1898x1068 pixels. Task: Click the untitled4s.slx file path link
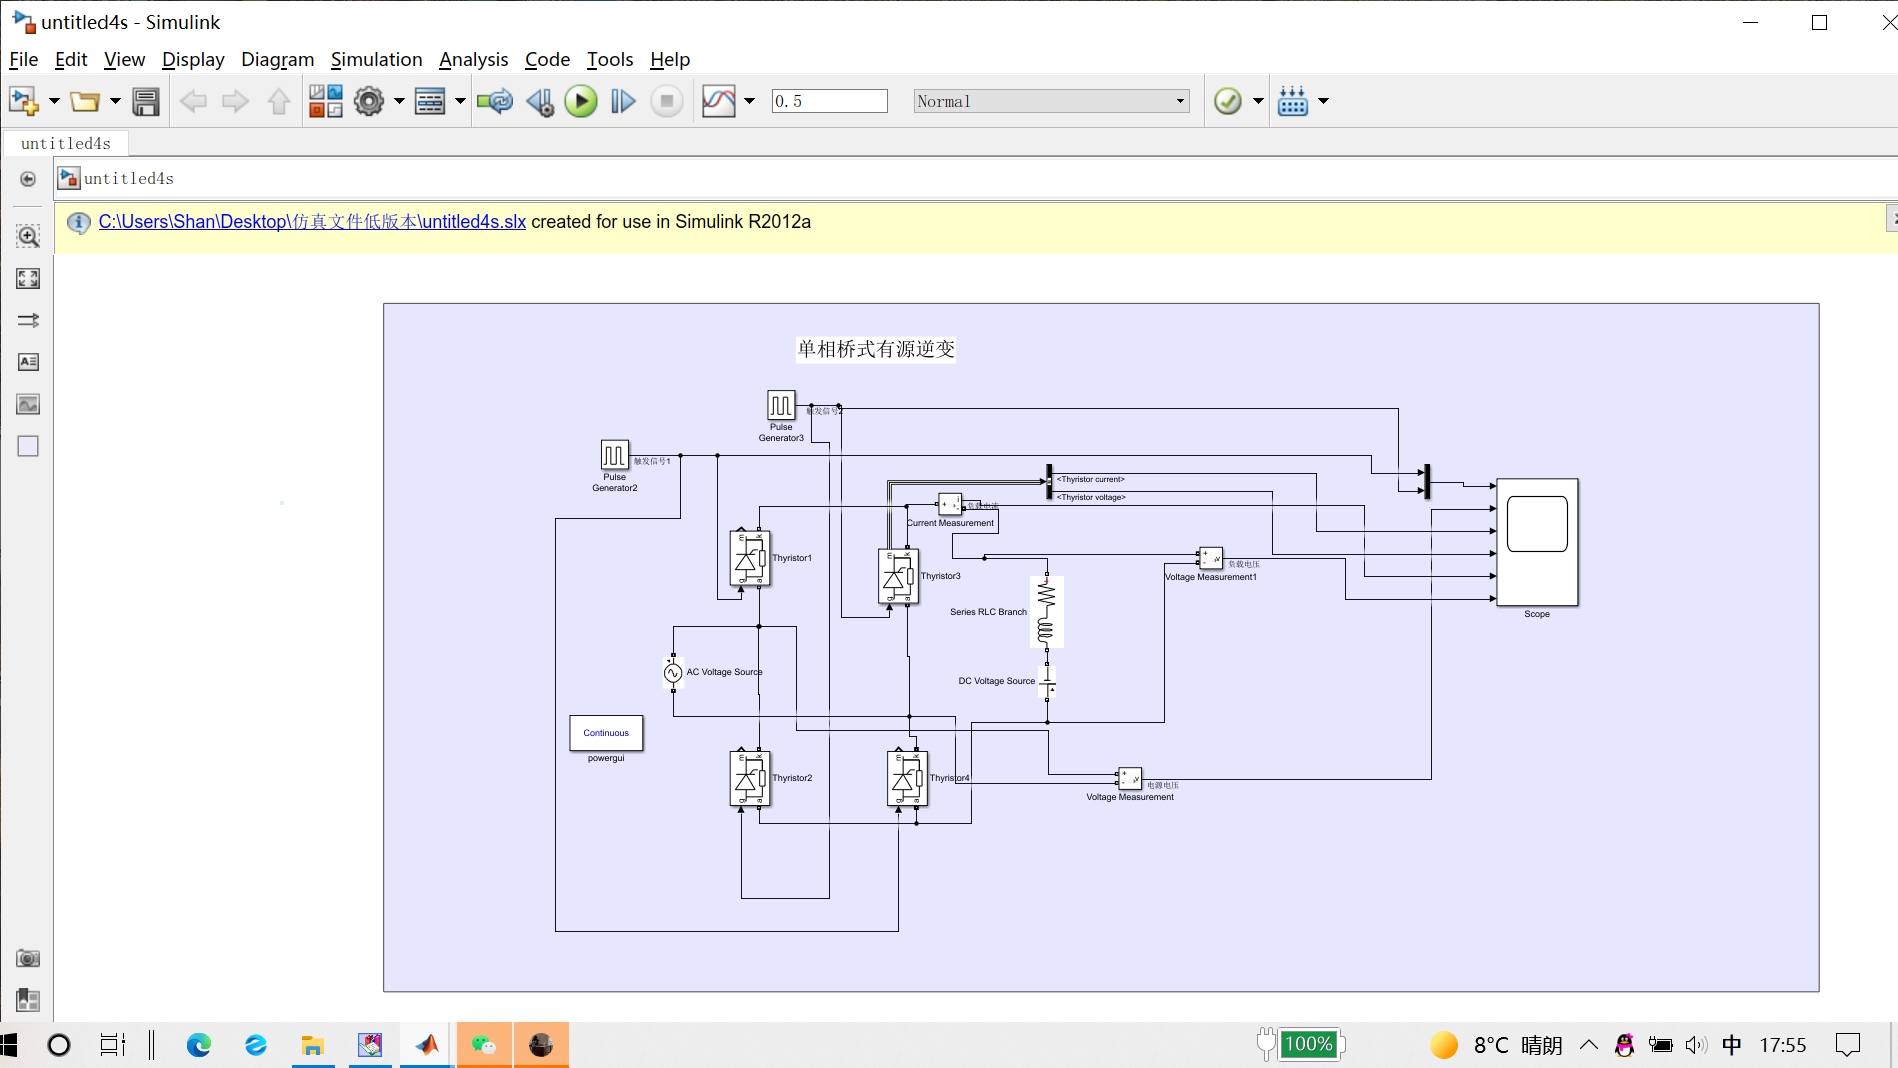[312, 222]
